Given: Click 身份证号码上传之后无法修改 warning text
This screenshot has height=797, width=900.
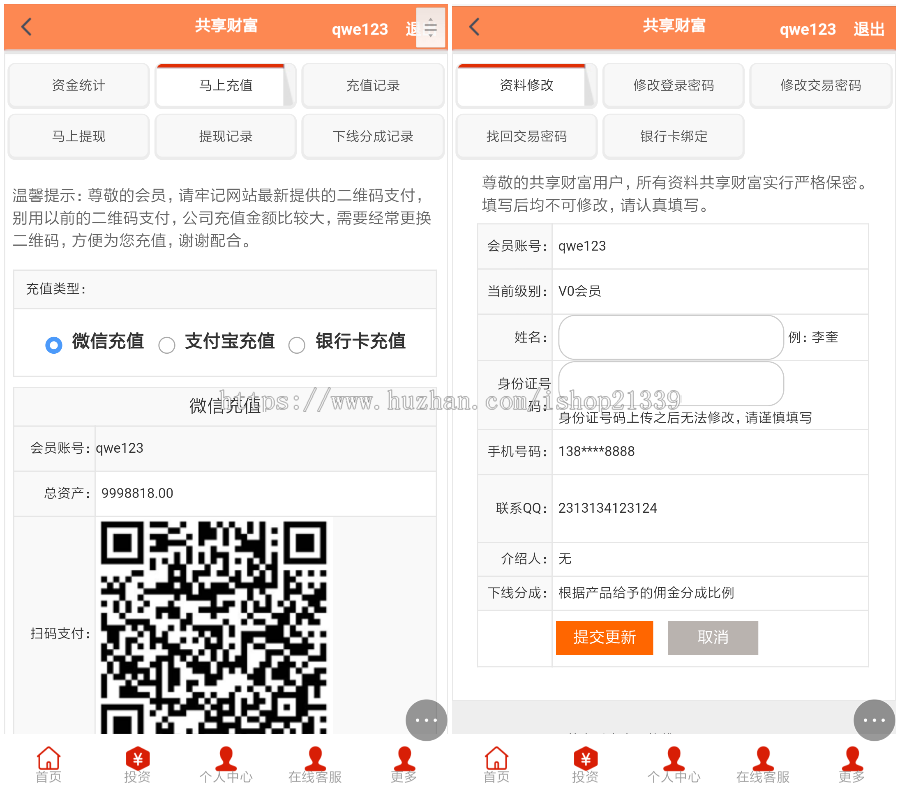Looking at the screenshot, I should pyautogui.click(x=685, y=418).
